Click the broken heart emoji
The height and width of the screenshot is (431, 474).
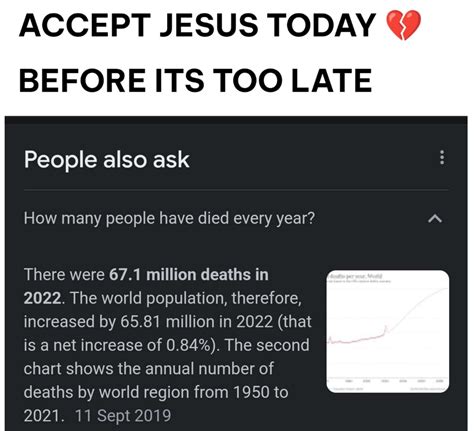pyautogui.click(x=403, y=25)
